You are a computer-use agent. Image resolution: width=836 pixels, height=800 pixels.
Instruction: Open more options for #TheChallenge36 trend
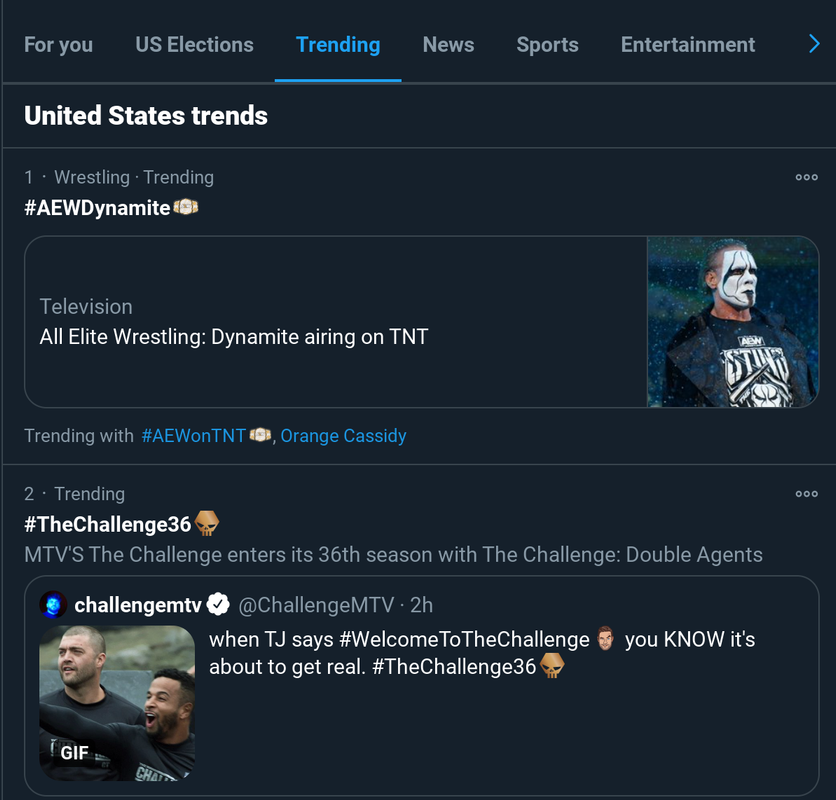(806, 494)
